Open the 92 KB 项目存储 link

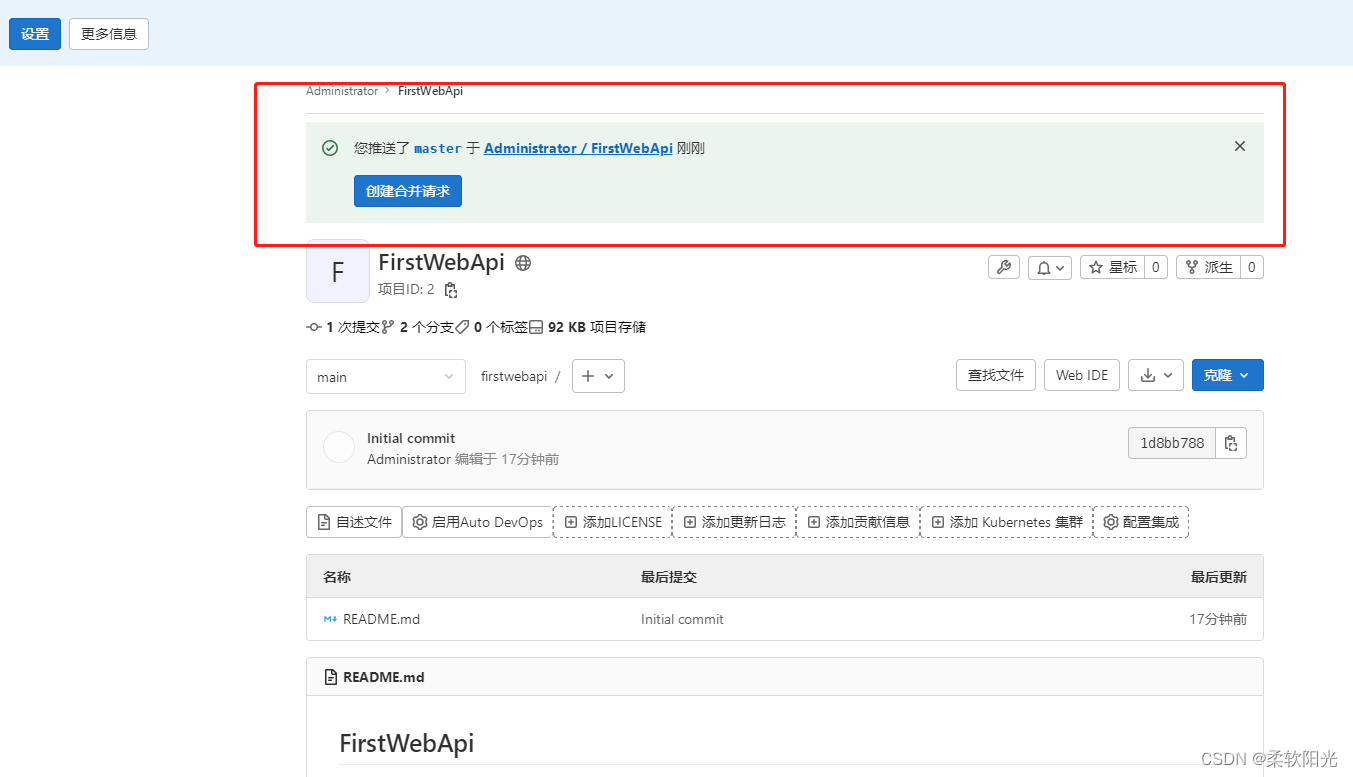(588, 327)
